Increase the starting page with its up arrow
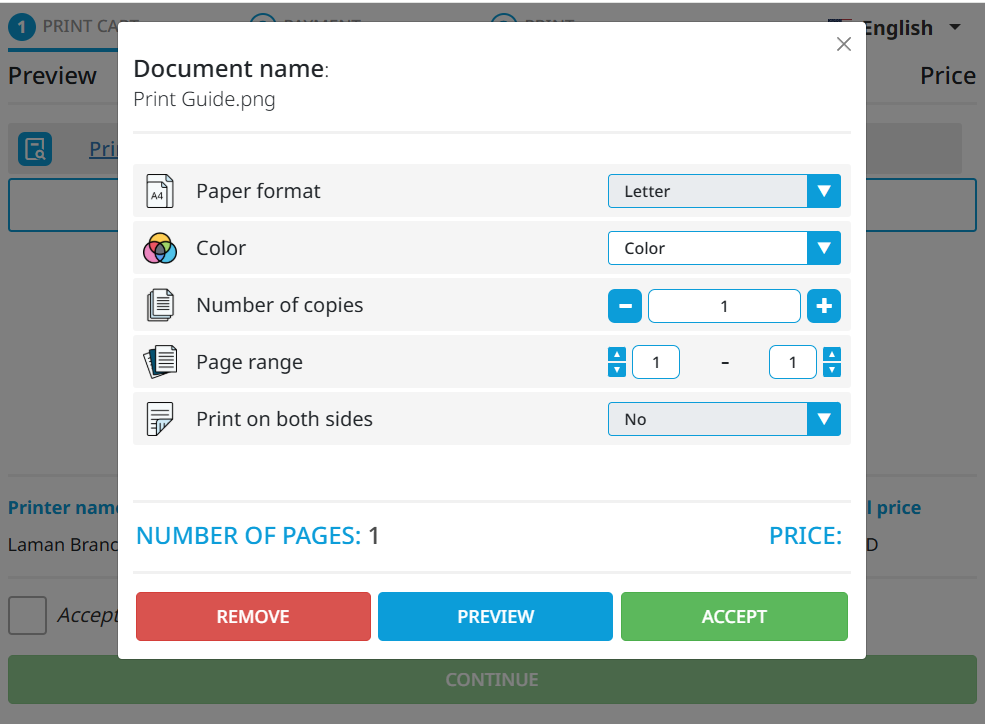 [x=618, y=355]
